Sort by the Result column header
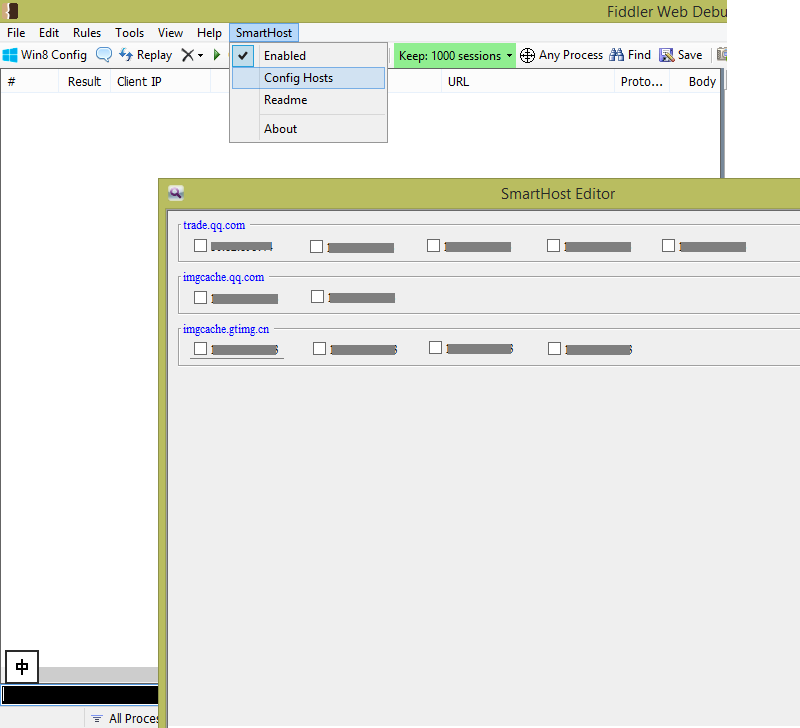Image resolution: width=800 pixels, height=728 pixels. click(84, 81)
